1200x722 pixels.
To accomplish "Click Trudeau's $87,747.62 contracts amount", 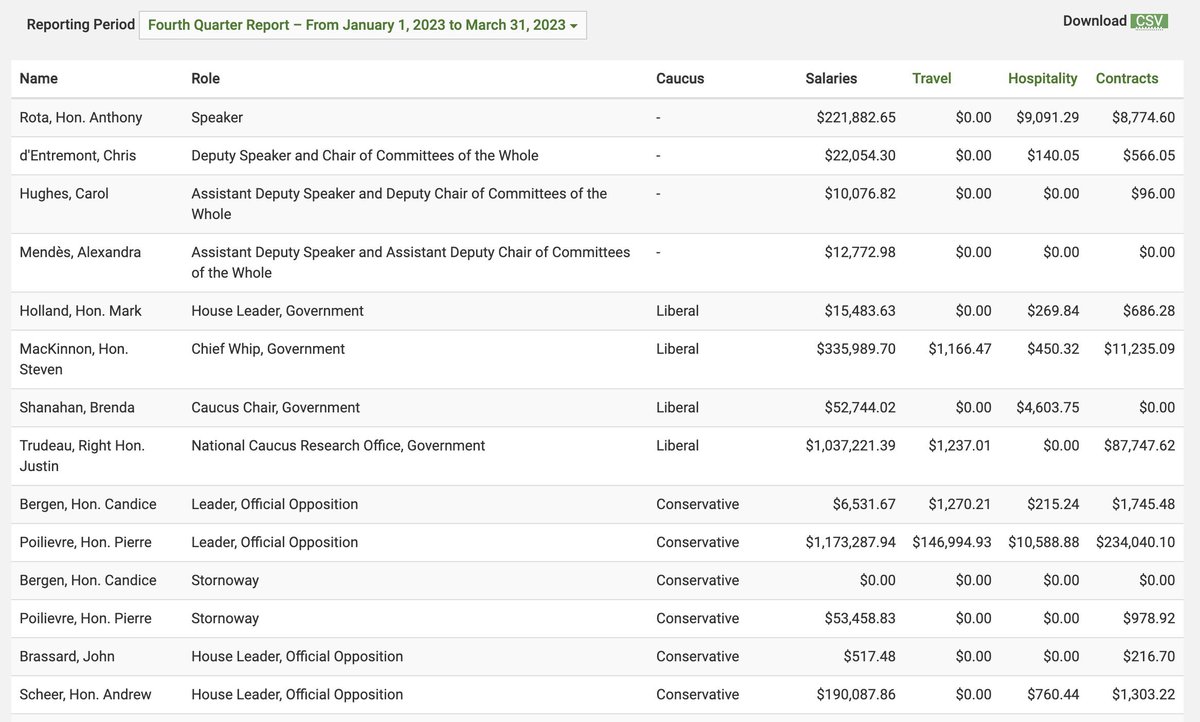I will click(1136, 446).
